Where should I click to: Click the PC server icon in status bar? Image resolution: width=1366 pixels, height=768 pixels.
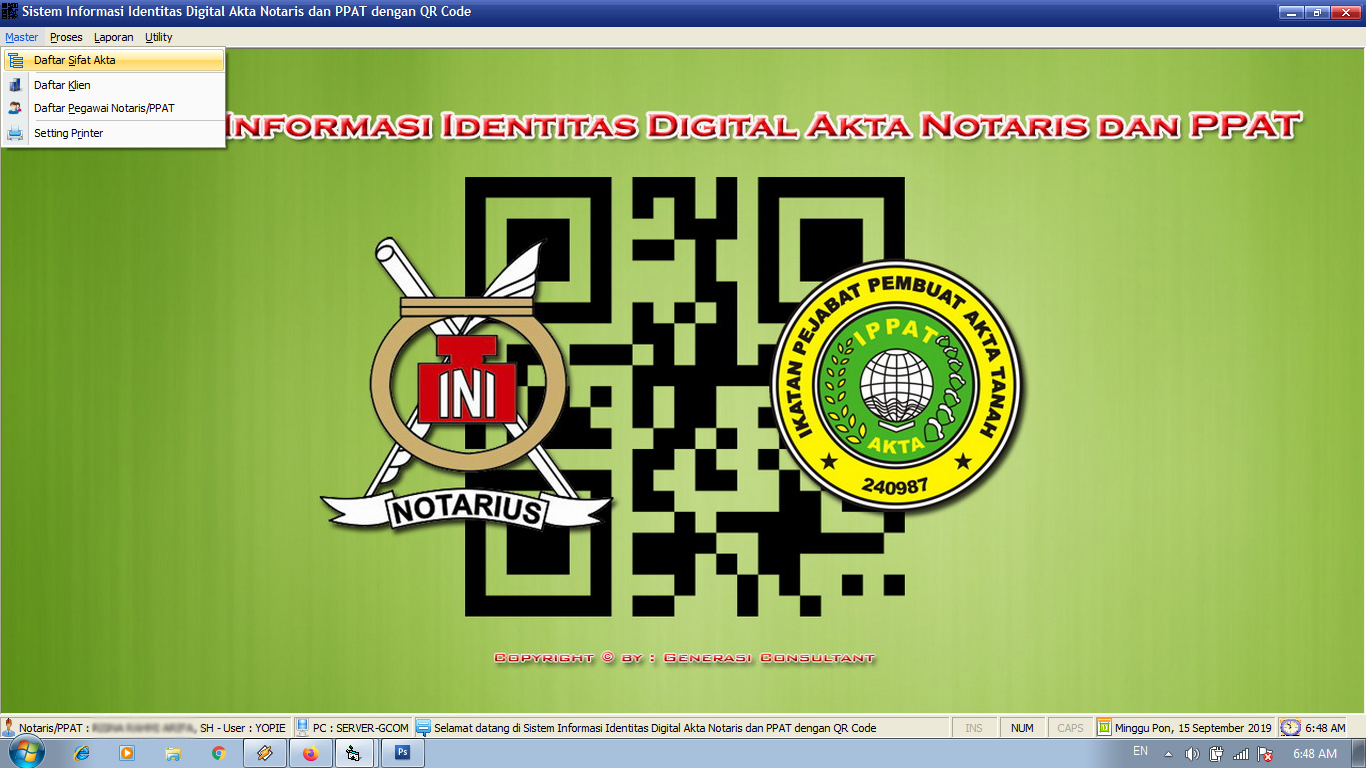point(302,728)
